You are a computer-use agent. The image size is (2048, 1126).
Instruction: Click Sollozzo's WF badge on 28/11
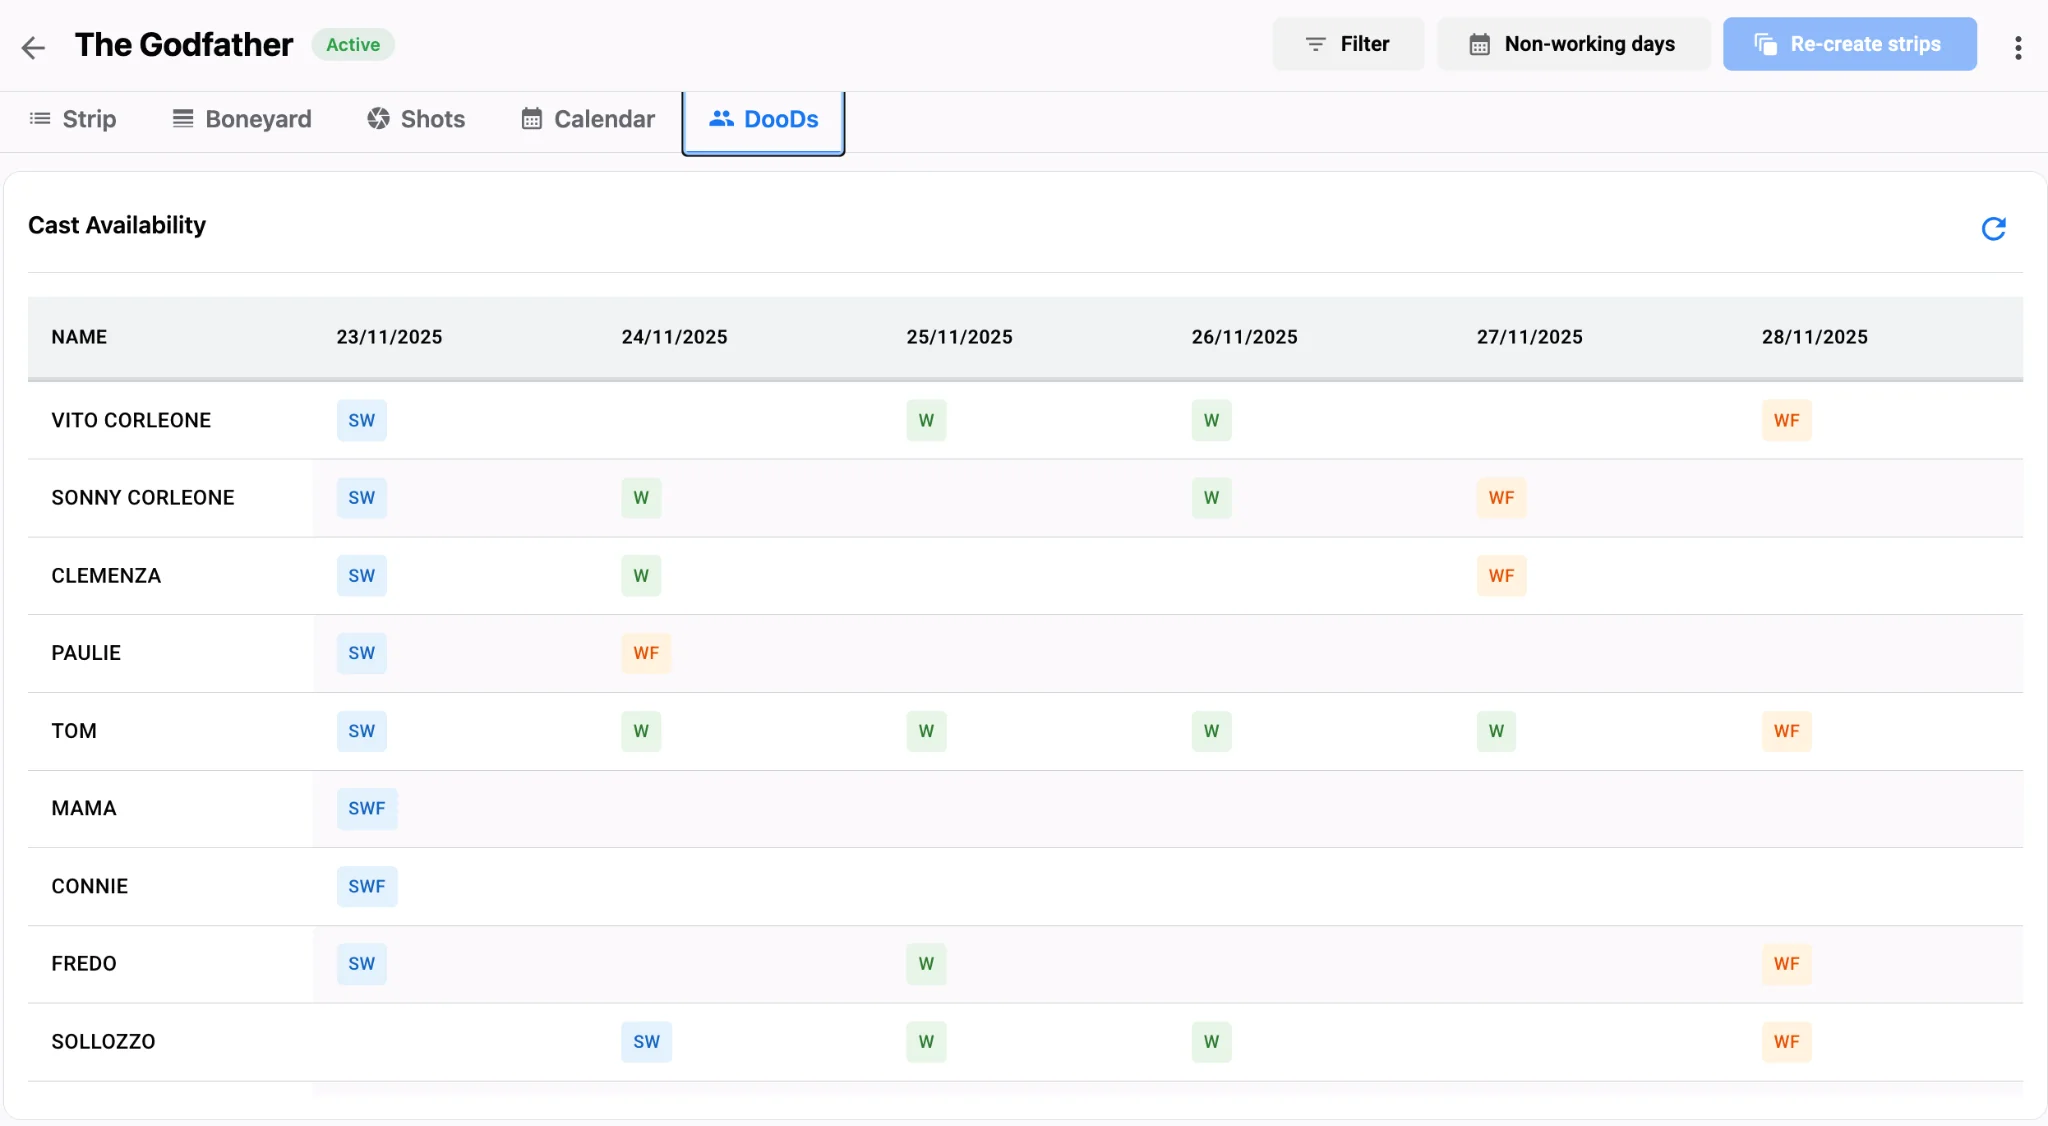(x=1786, y=1042)
